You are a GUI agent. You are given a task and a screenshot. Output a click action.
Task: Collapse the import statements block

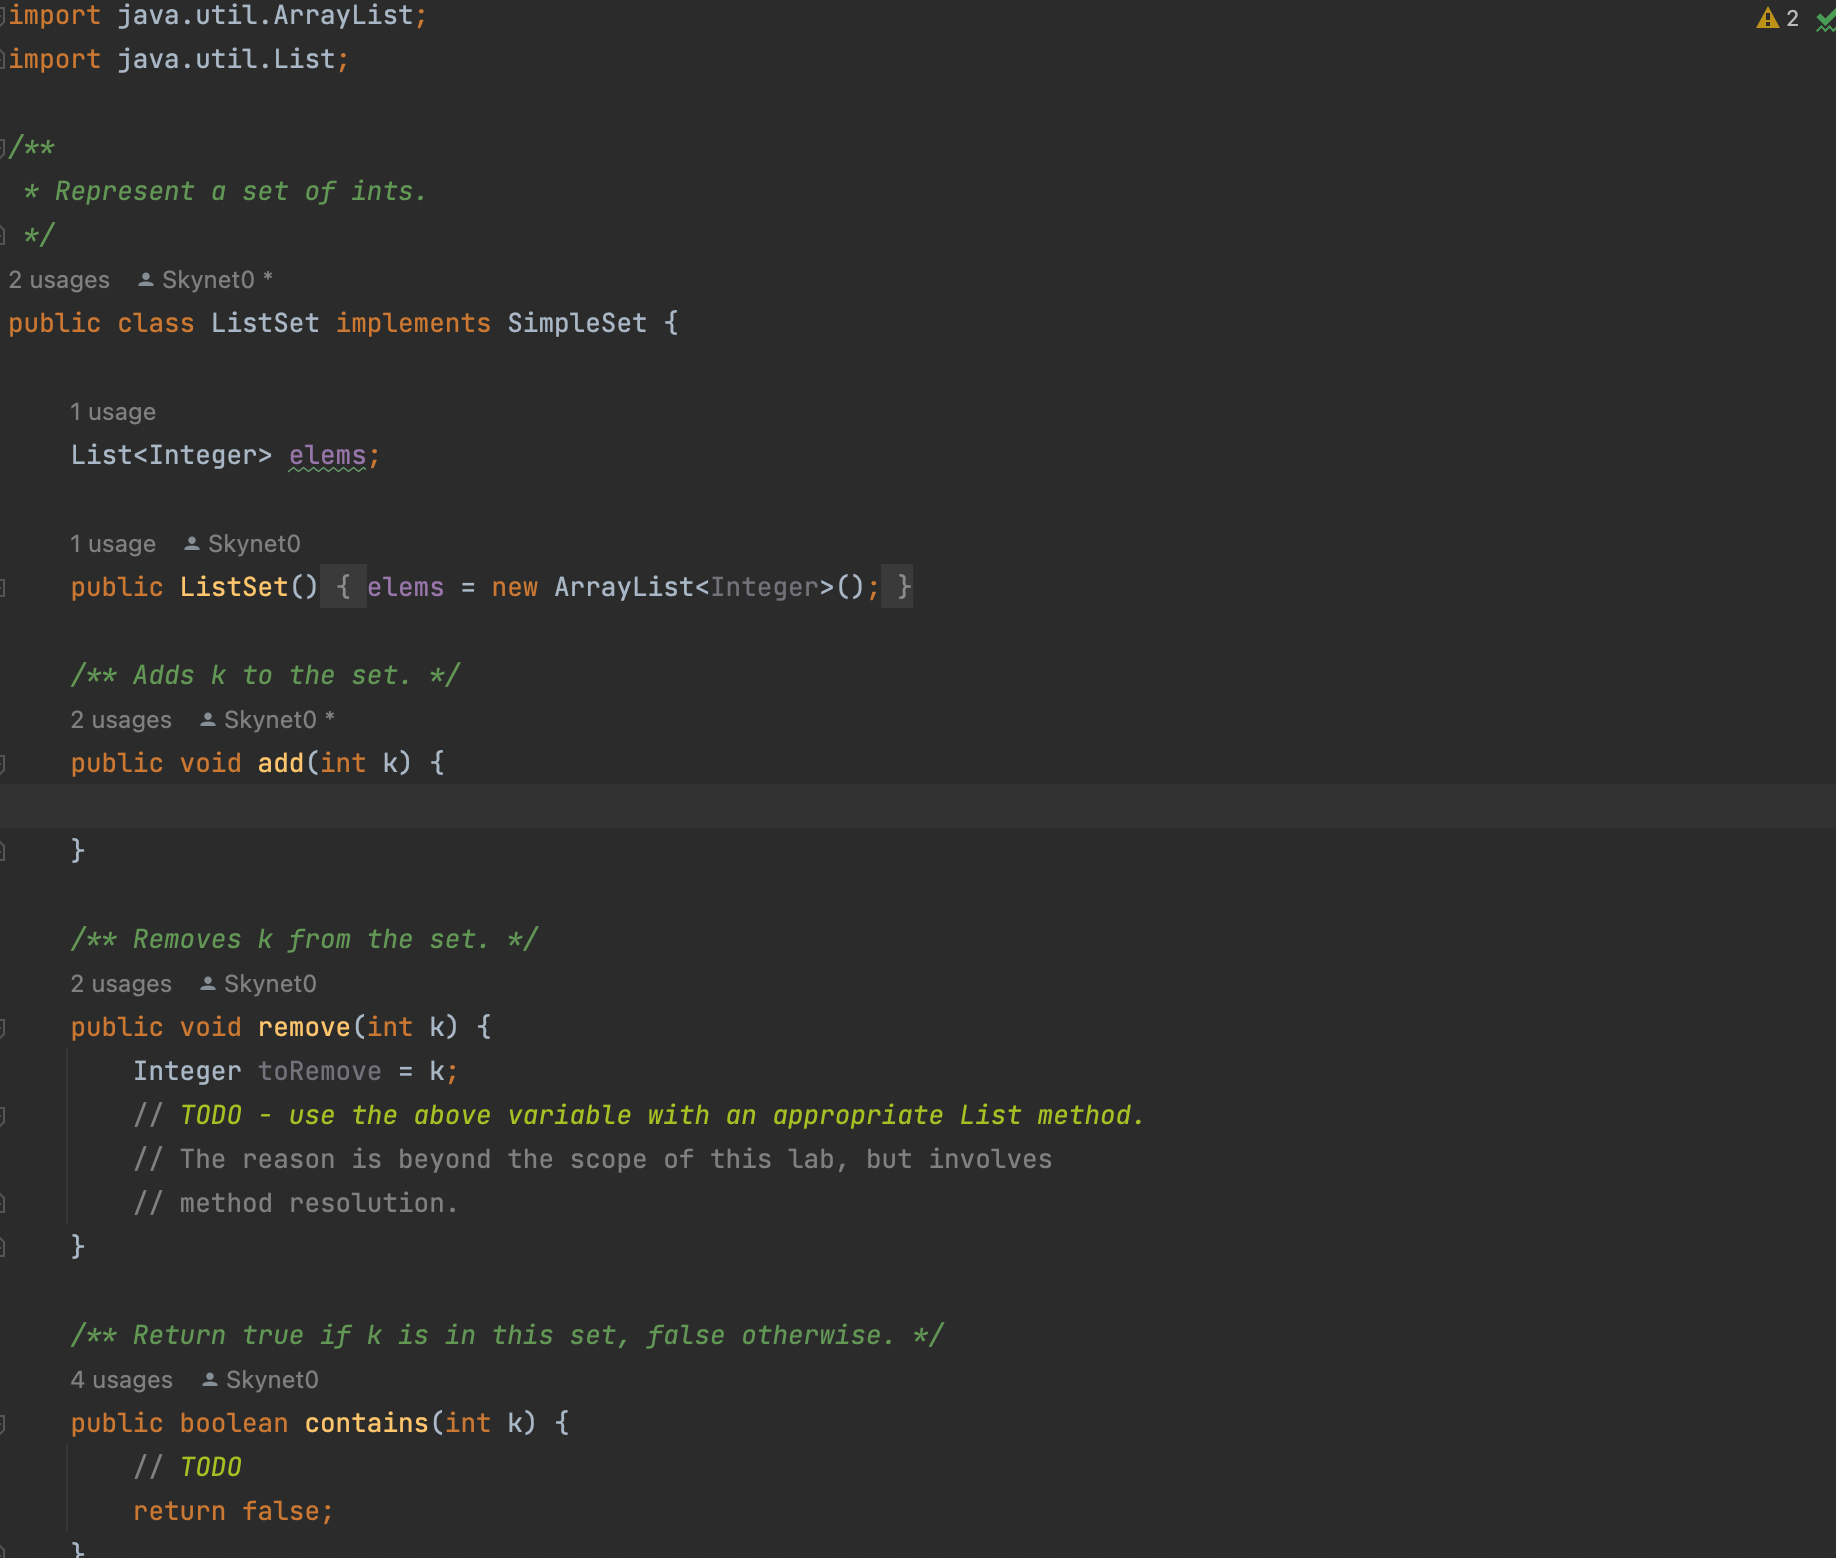click(4, 16)
